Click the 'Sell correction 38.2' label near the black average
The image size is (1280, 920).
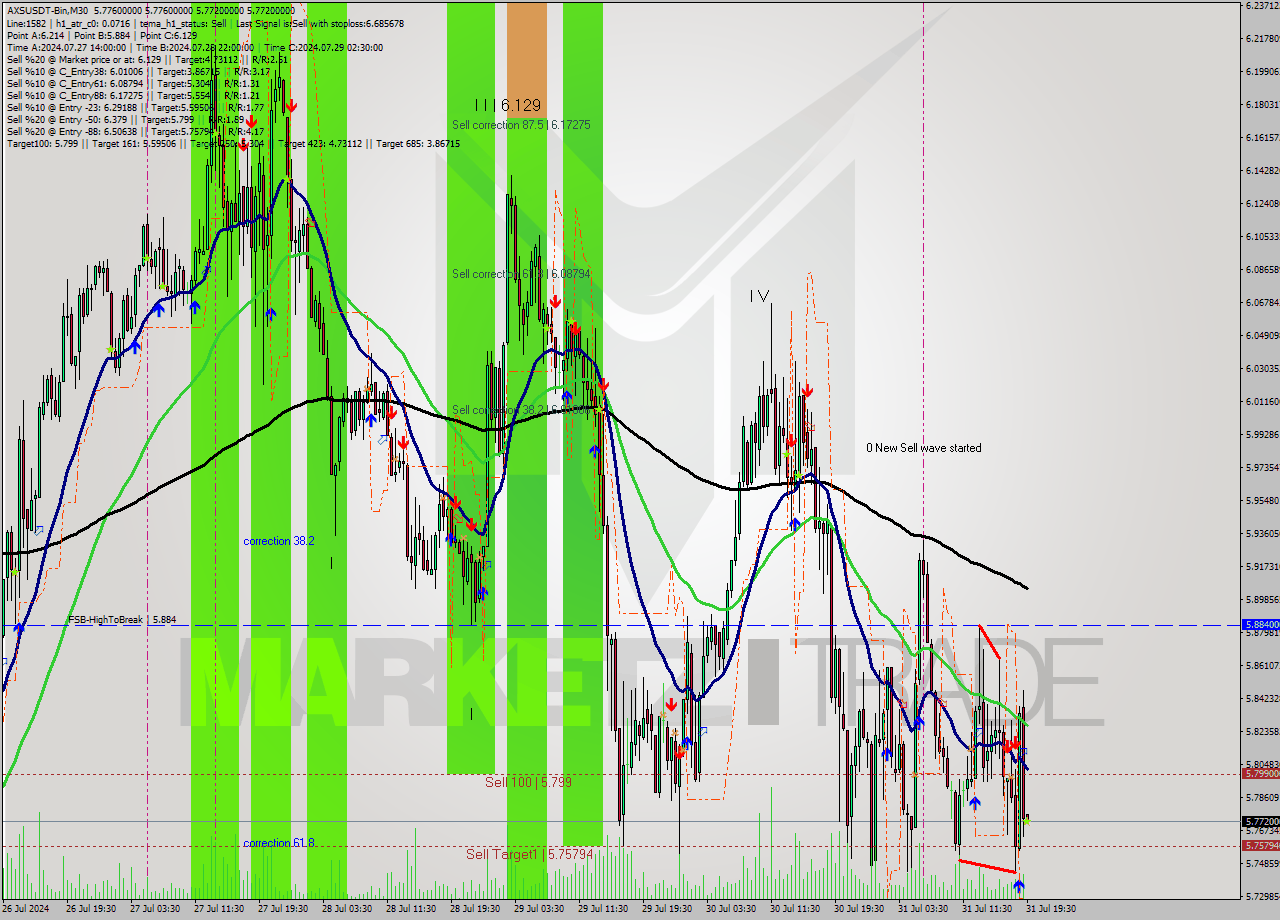[521, 409]
